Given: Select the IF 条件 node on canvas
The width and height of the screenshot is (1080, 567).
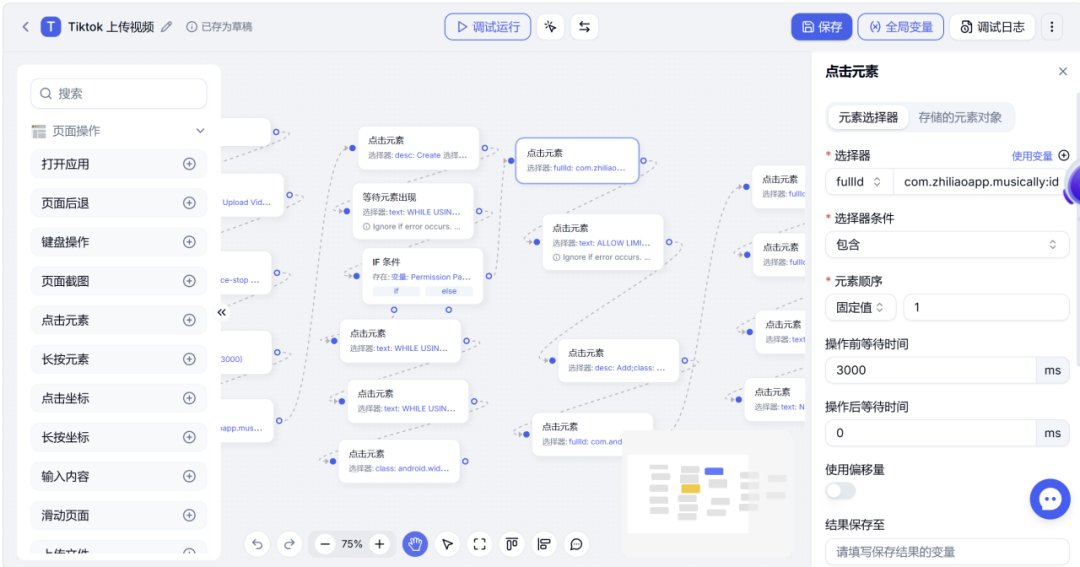Looking at the screenshot, I should pos(422,276).
